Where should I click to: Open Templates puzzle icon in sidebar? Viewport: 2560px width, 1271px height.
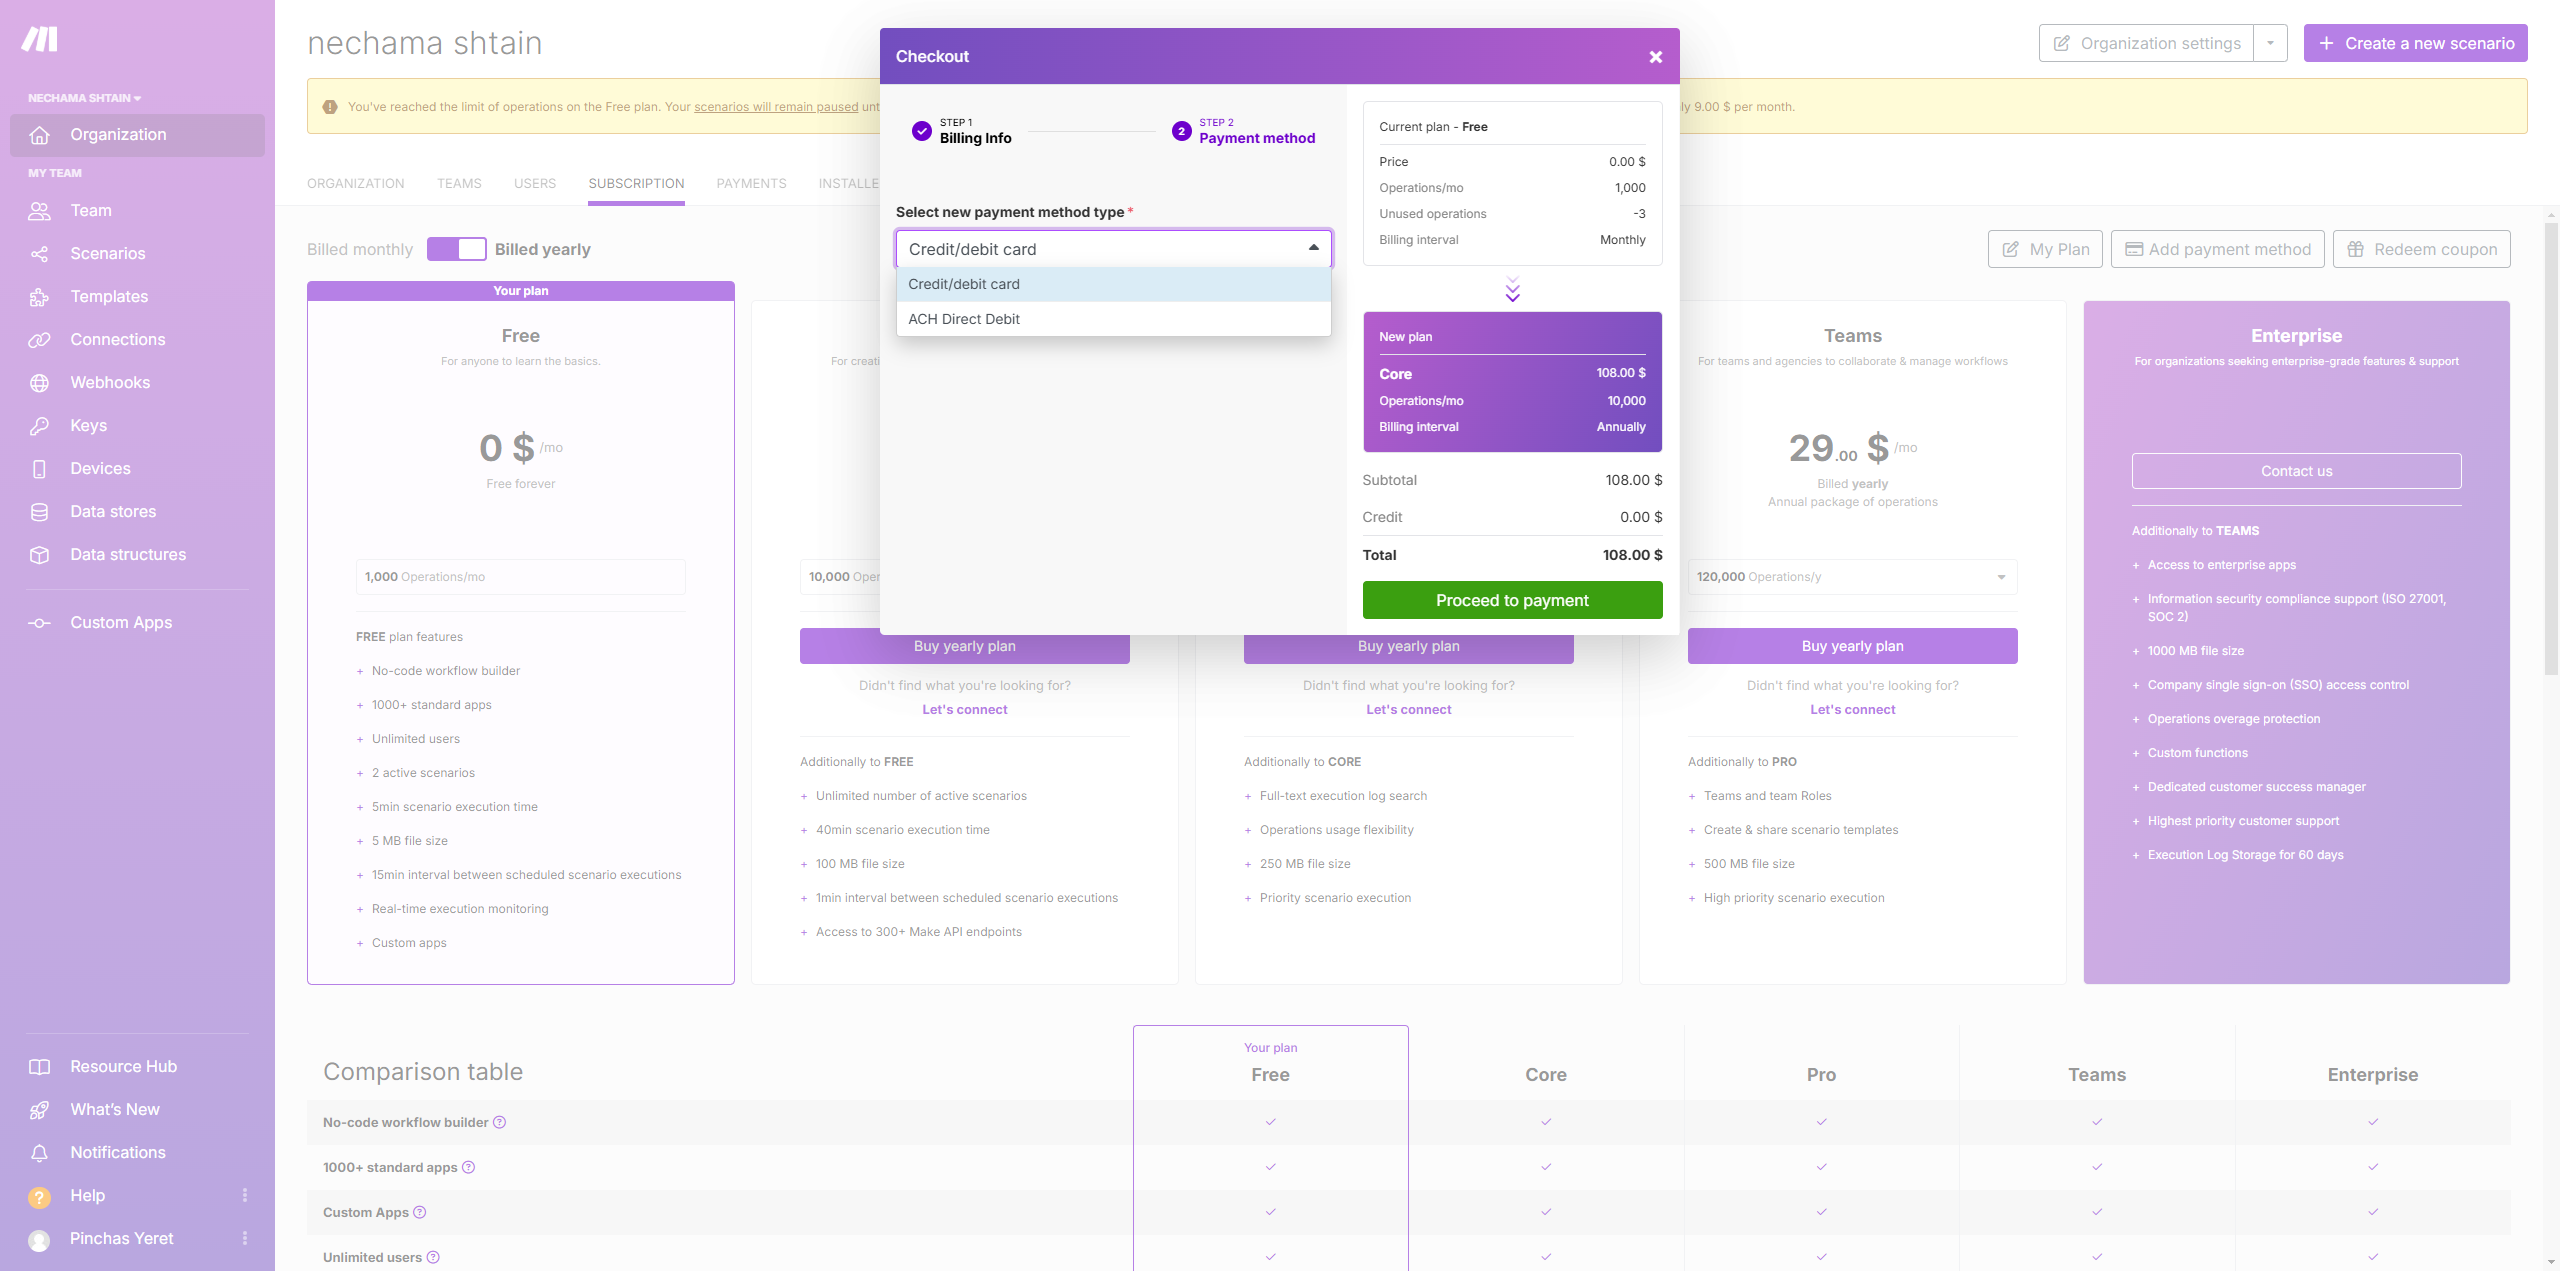pyautogui.click(x=39, y=297)
